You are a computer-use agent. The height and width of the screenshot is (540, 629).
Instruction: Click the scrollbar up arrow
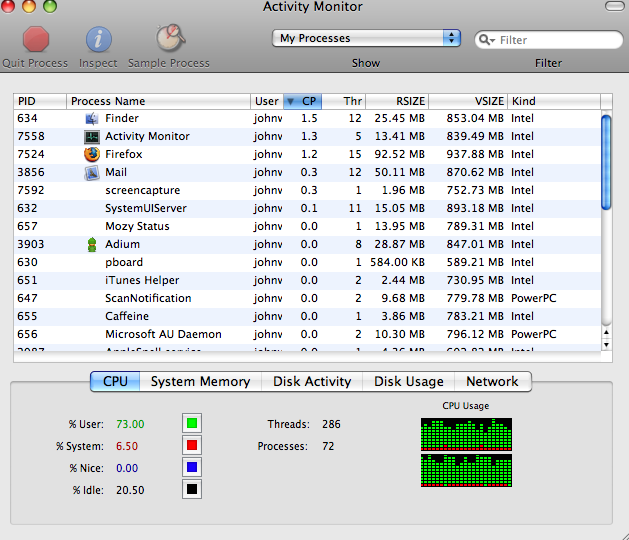606,332
